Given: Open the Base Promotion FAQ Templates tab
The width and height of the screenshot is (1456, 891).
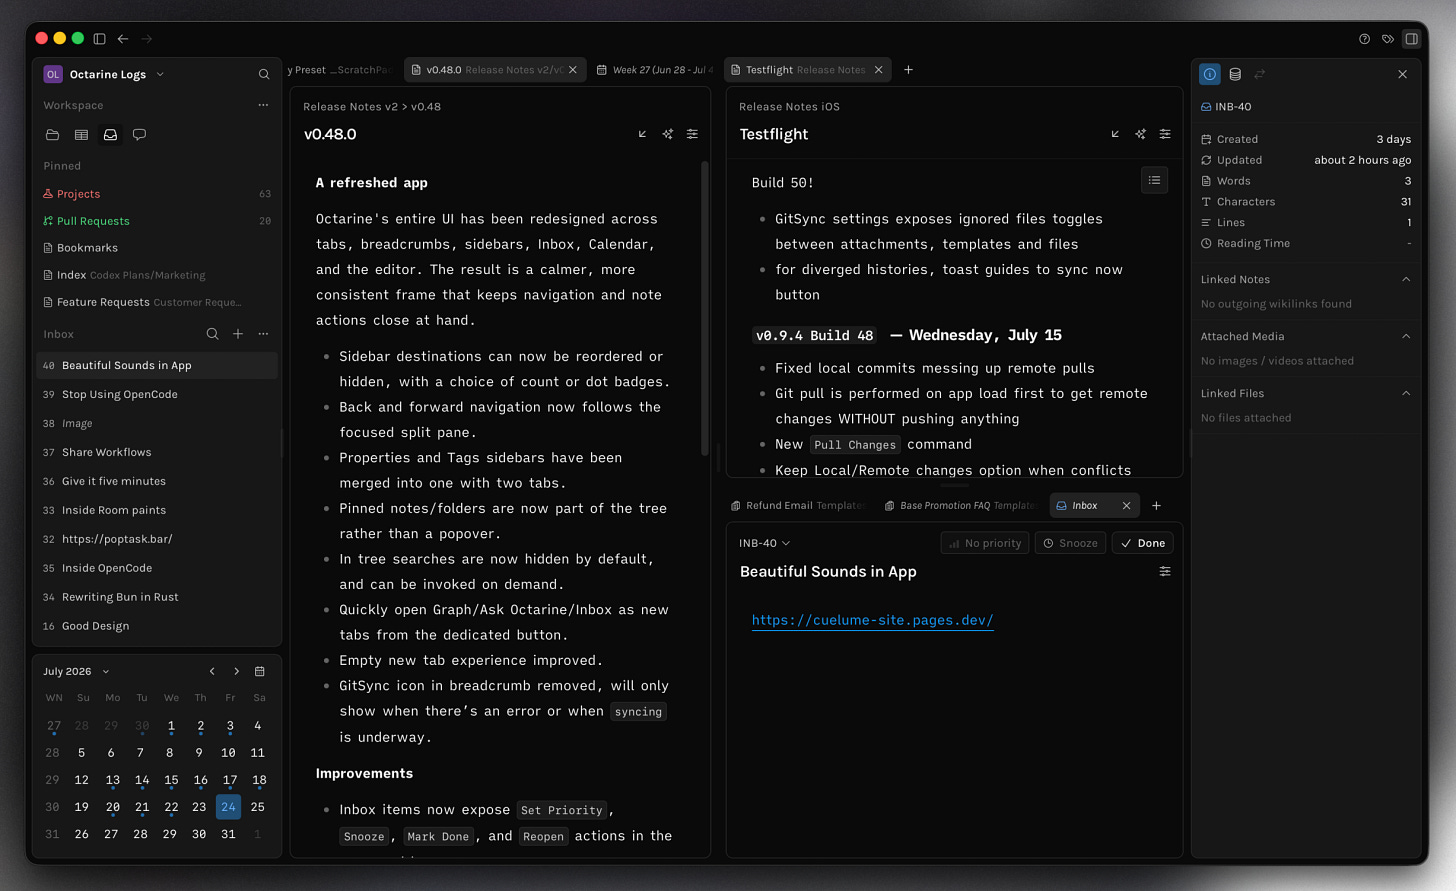Looking at the screenshot, I should (960, 506).
